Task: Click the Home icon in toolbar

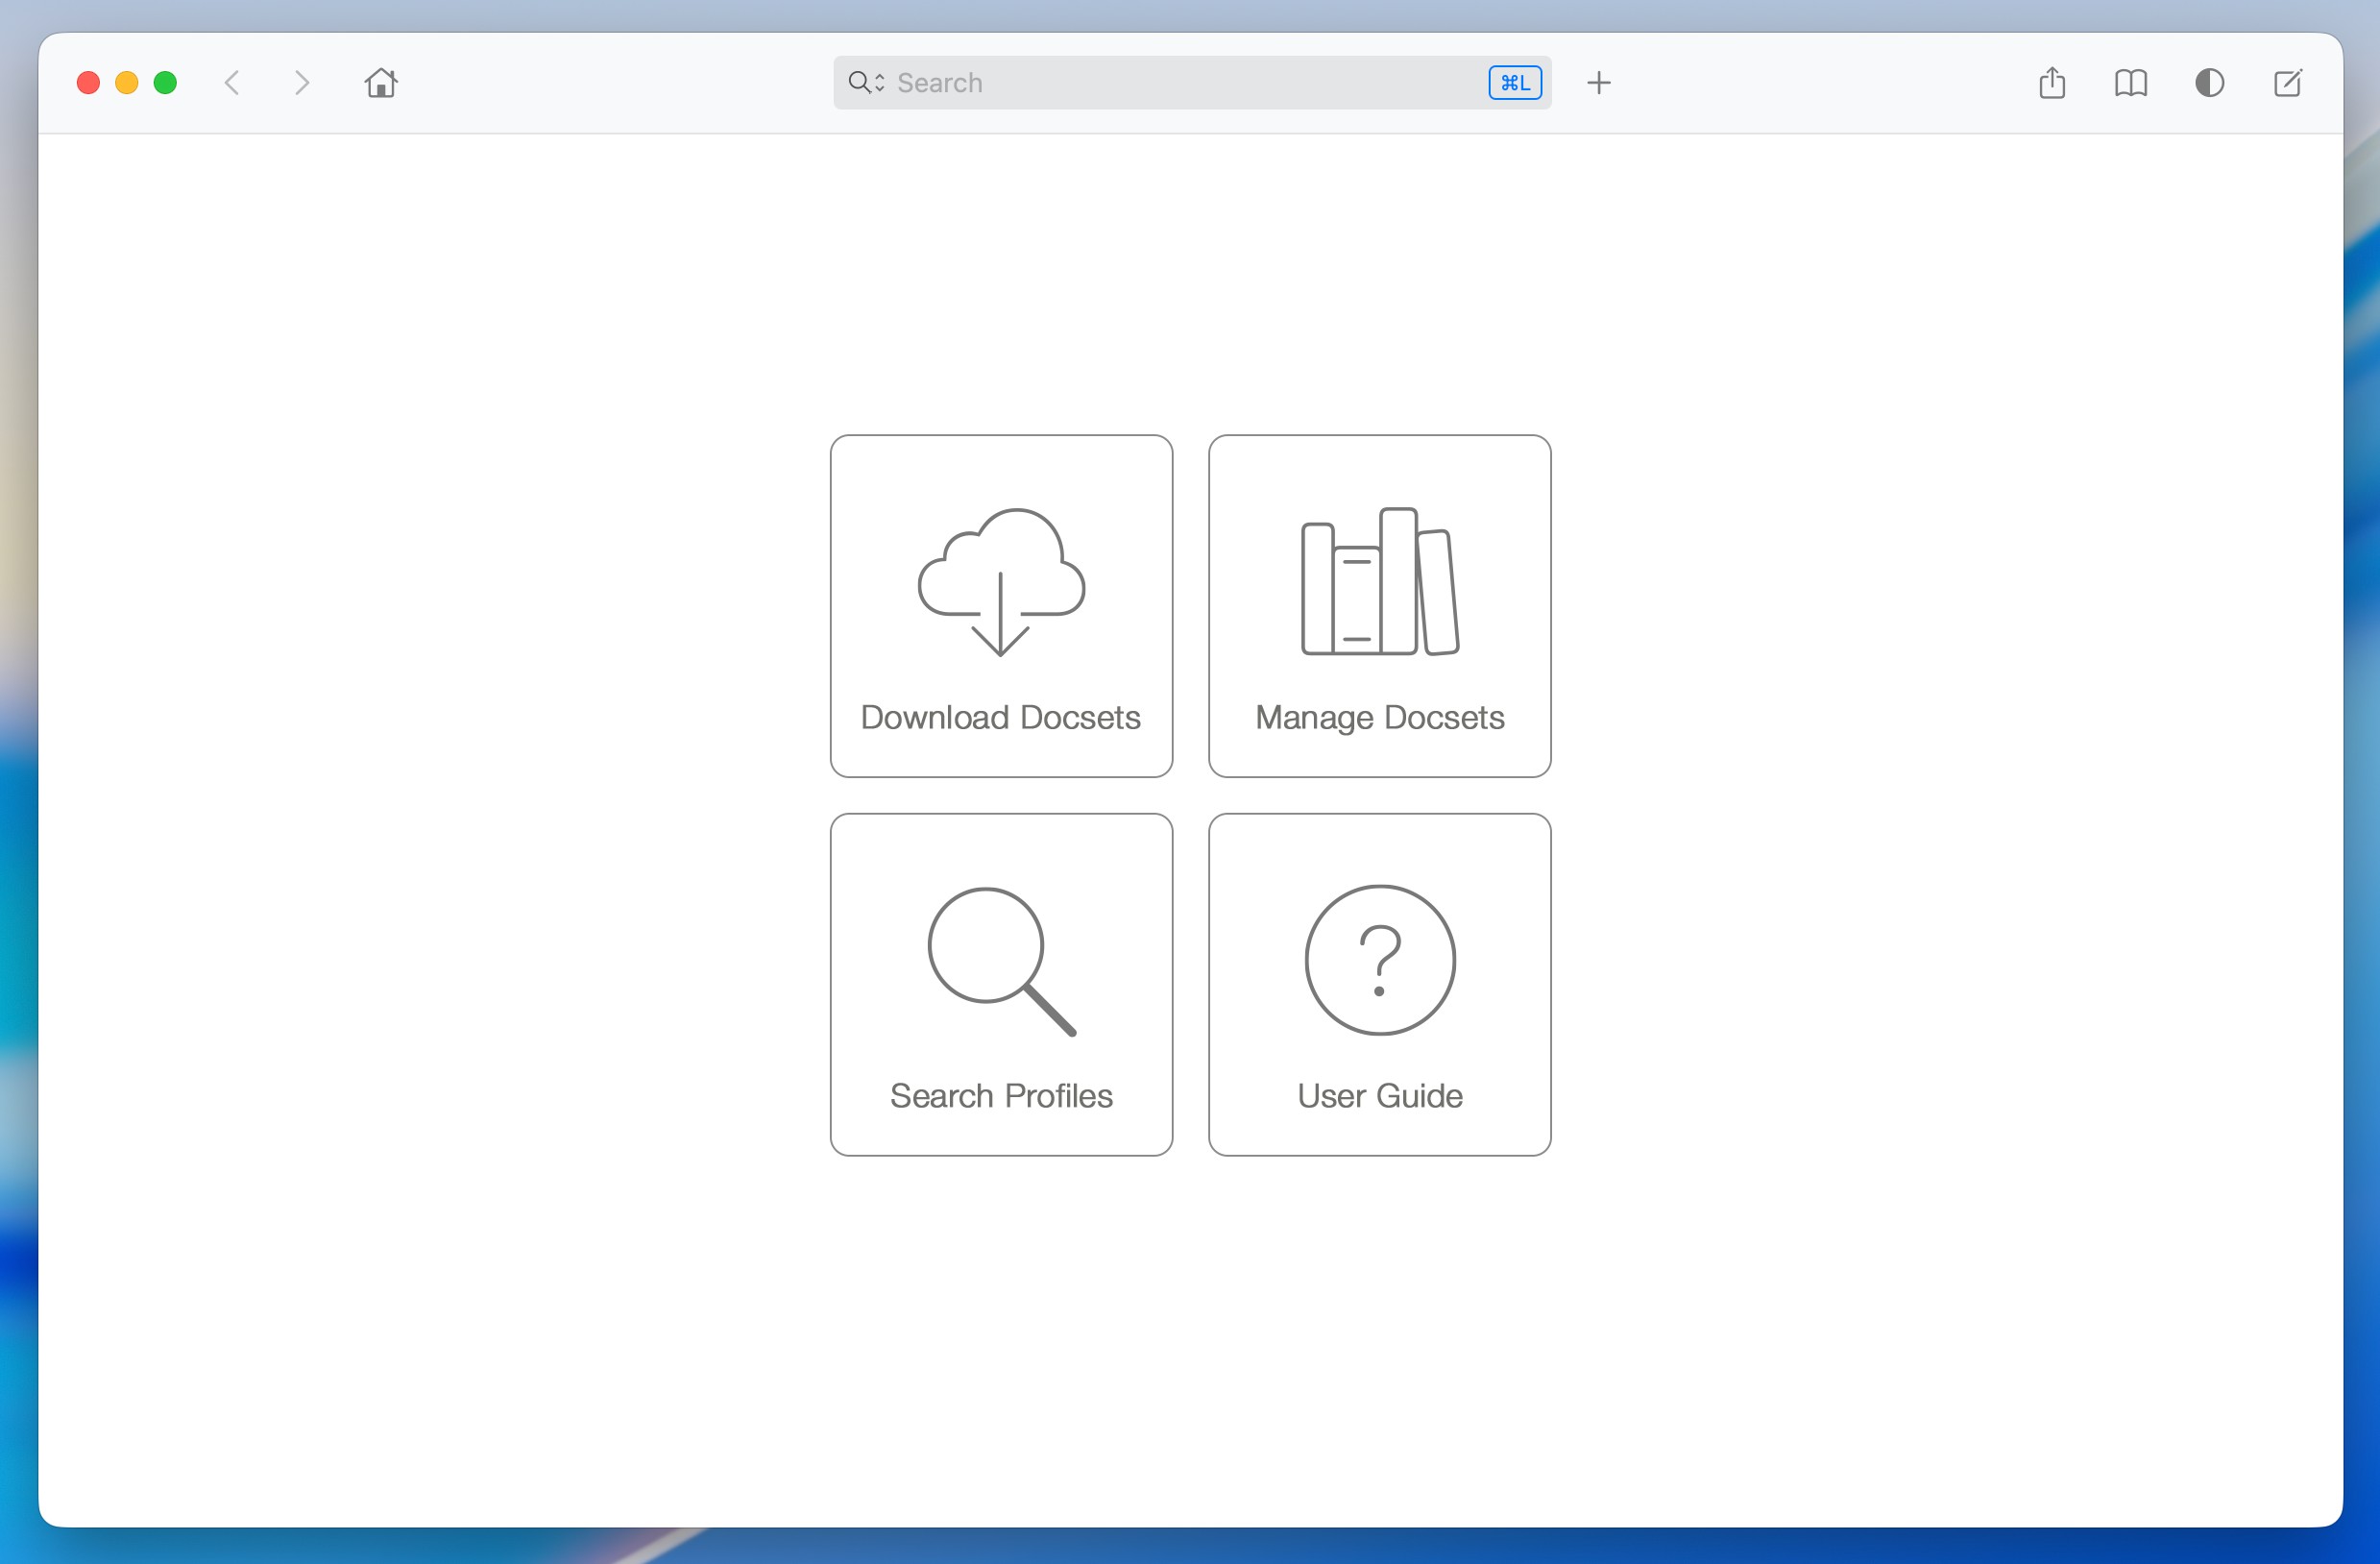Action: pos(381,83)
